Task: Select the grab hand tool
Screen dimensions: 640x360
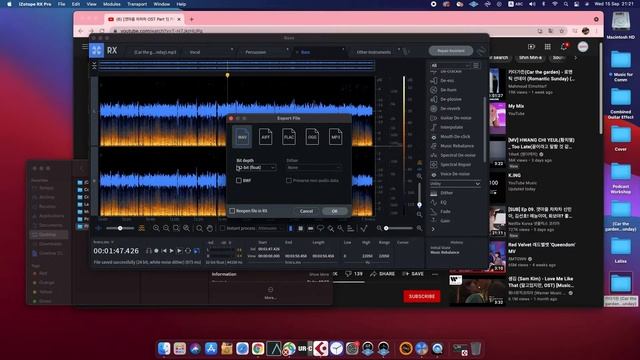Action: point(209,228)
